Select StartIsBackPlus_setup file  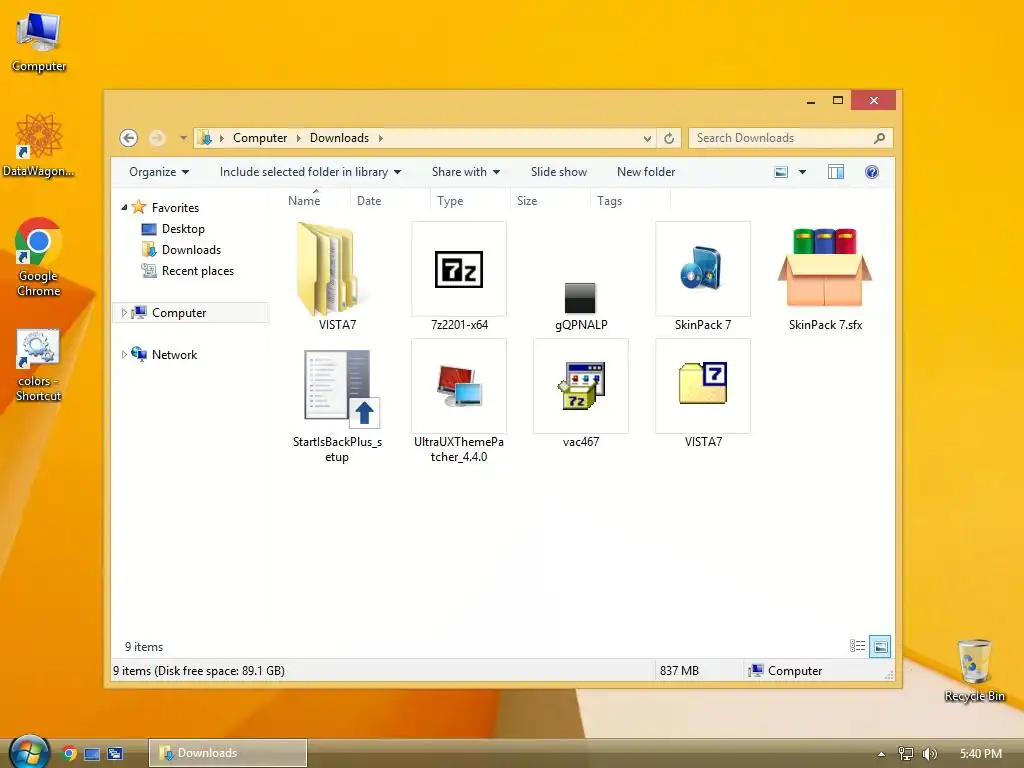point(342,389)
